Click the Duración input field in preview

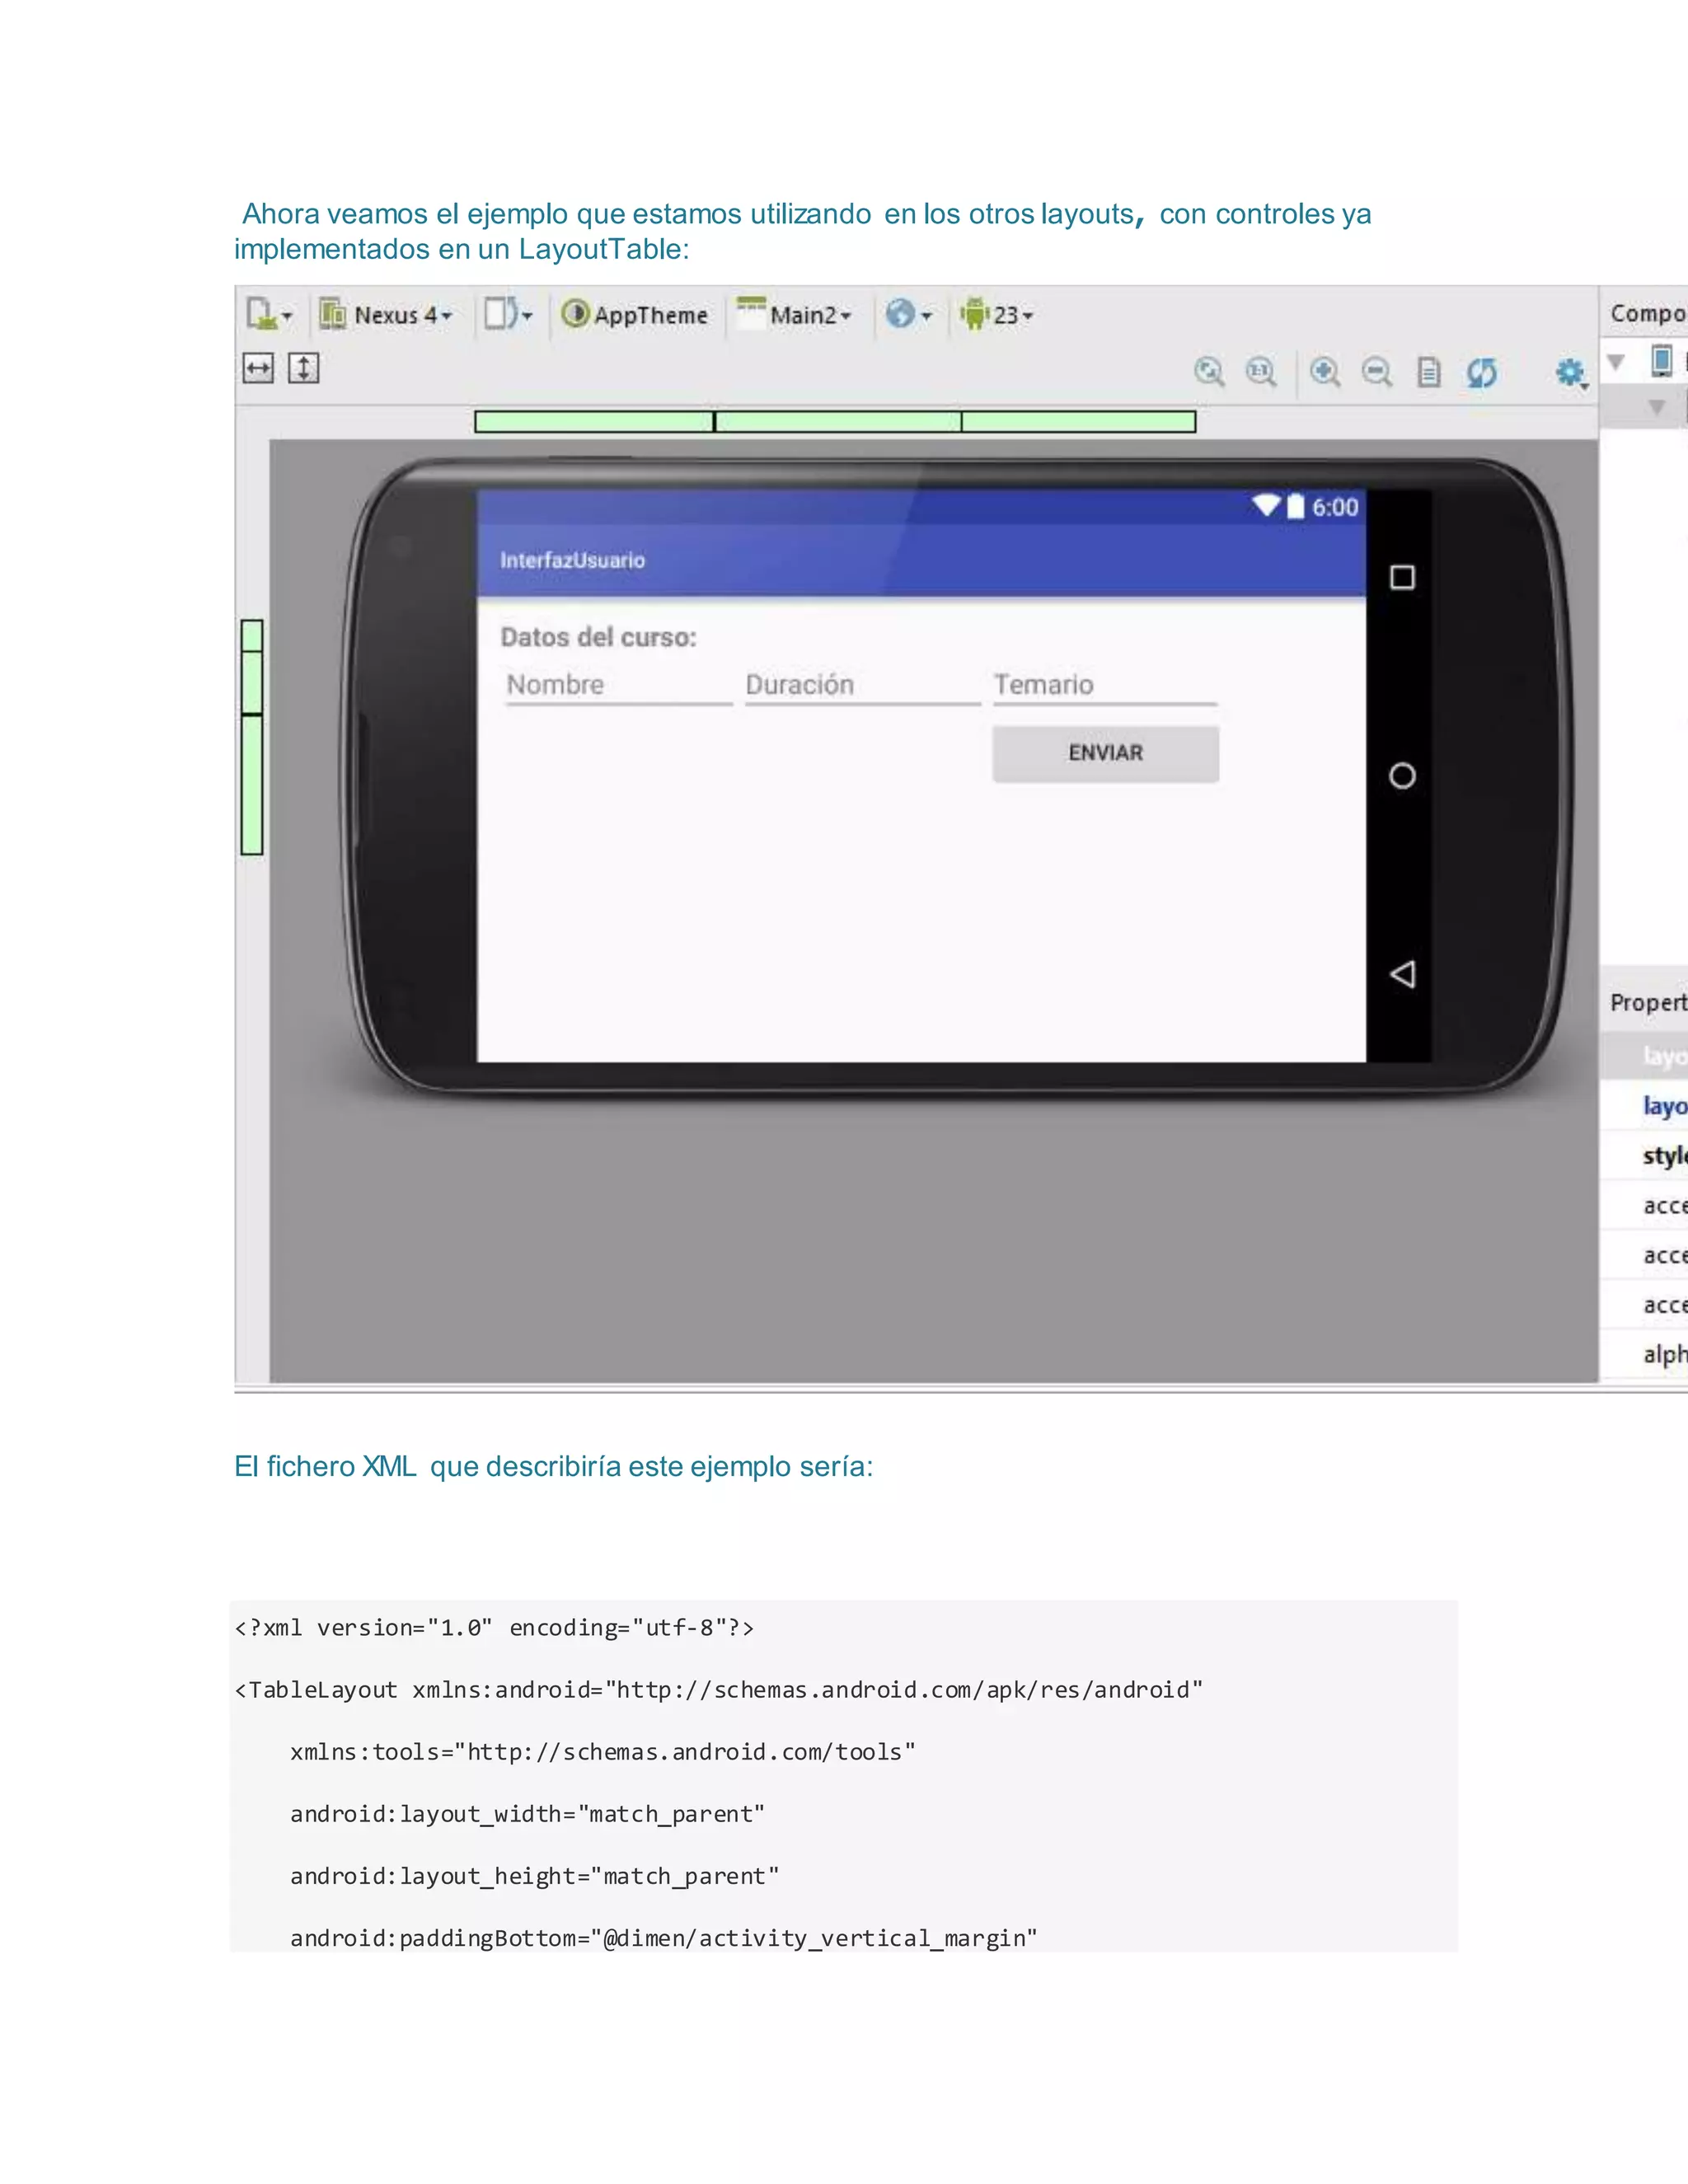pyautogui.click(x=862, y=686)
